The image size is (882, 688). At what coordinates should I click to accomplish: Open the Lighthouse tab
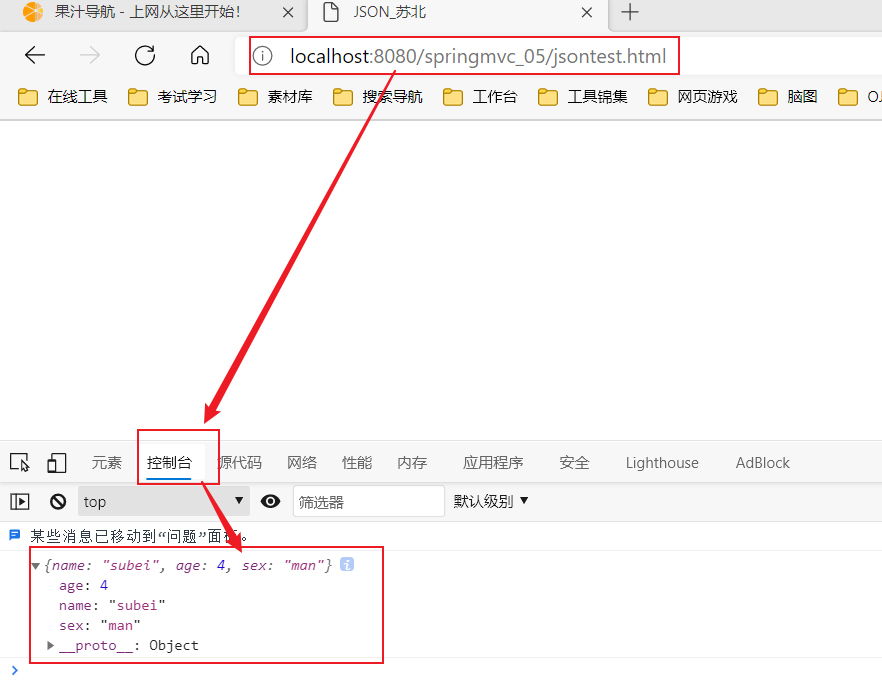pyautogui.click(x=662, y=463)
